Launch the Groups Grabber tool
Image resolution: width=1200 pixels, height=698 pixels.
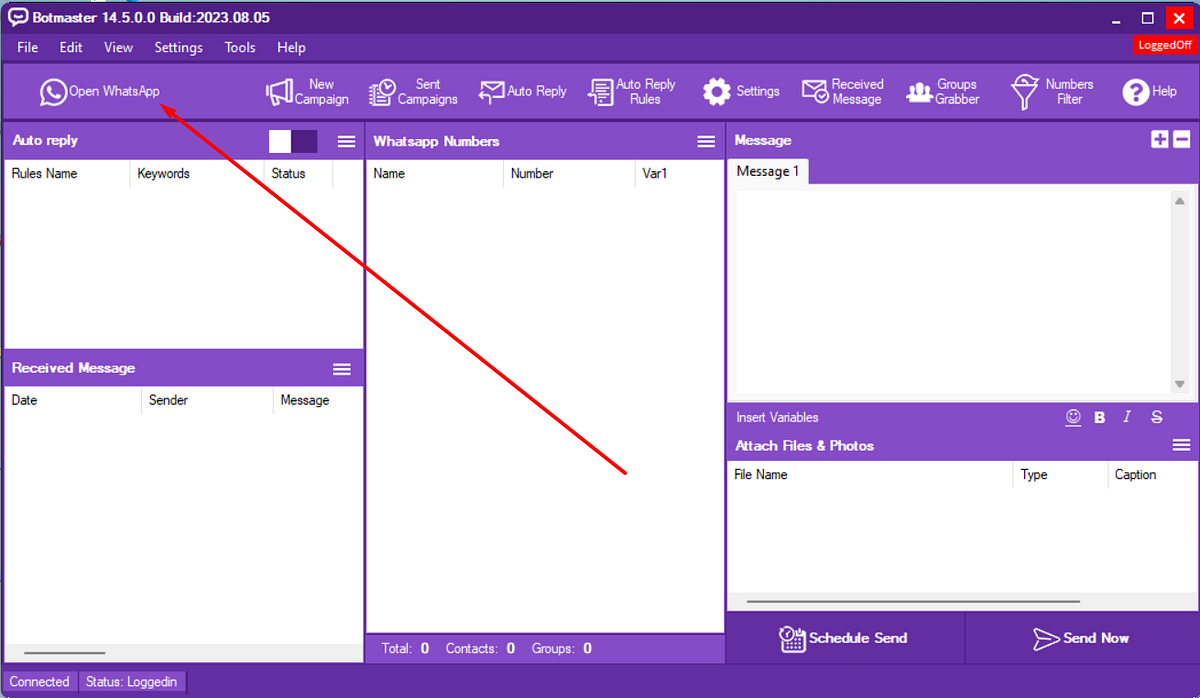click(943, 91)
